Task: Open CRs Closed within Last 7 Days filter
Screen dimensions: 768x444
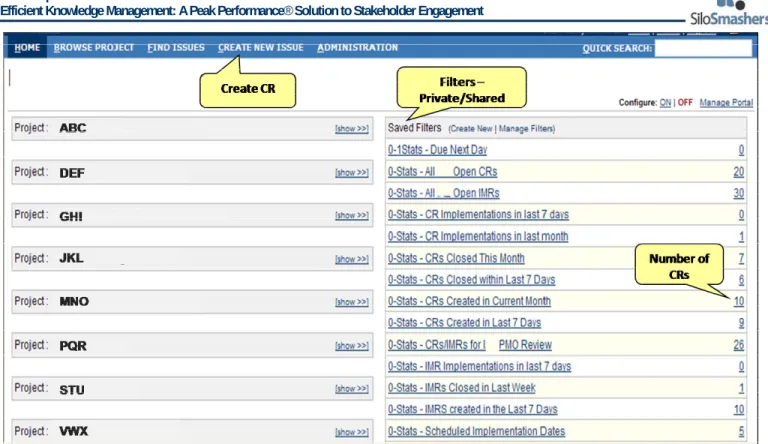Action: point(471,279)
